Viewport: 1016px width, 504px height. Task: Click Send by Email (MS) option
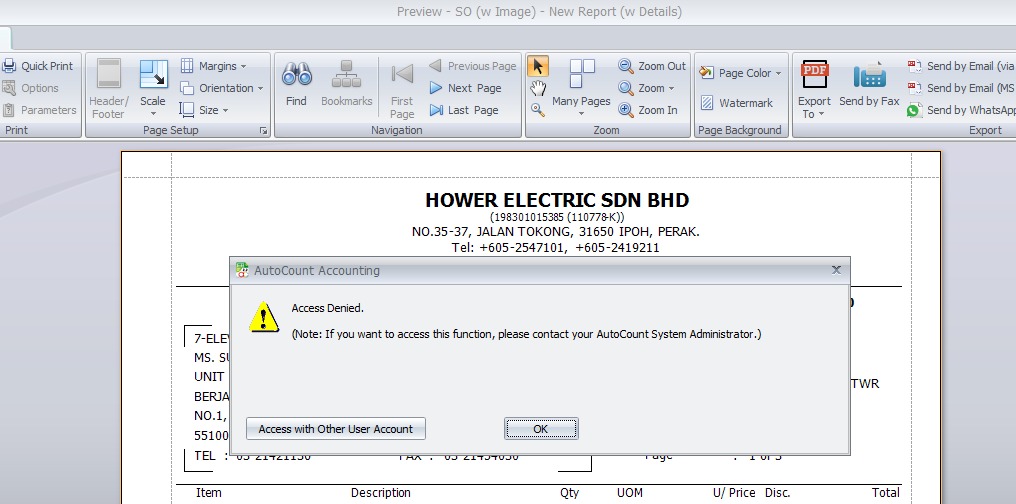click(x=961, y=88)
